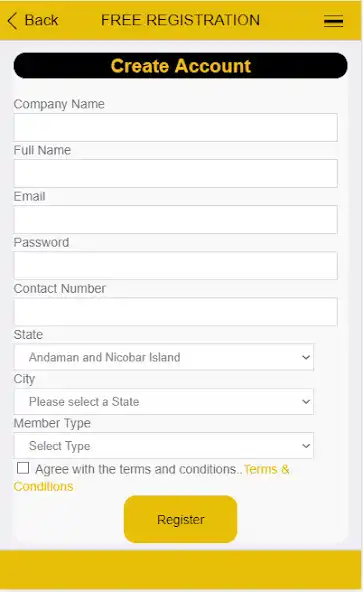Expand the State dropdown
Viewport: 363px width, 592px height.
164,357
